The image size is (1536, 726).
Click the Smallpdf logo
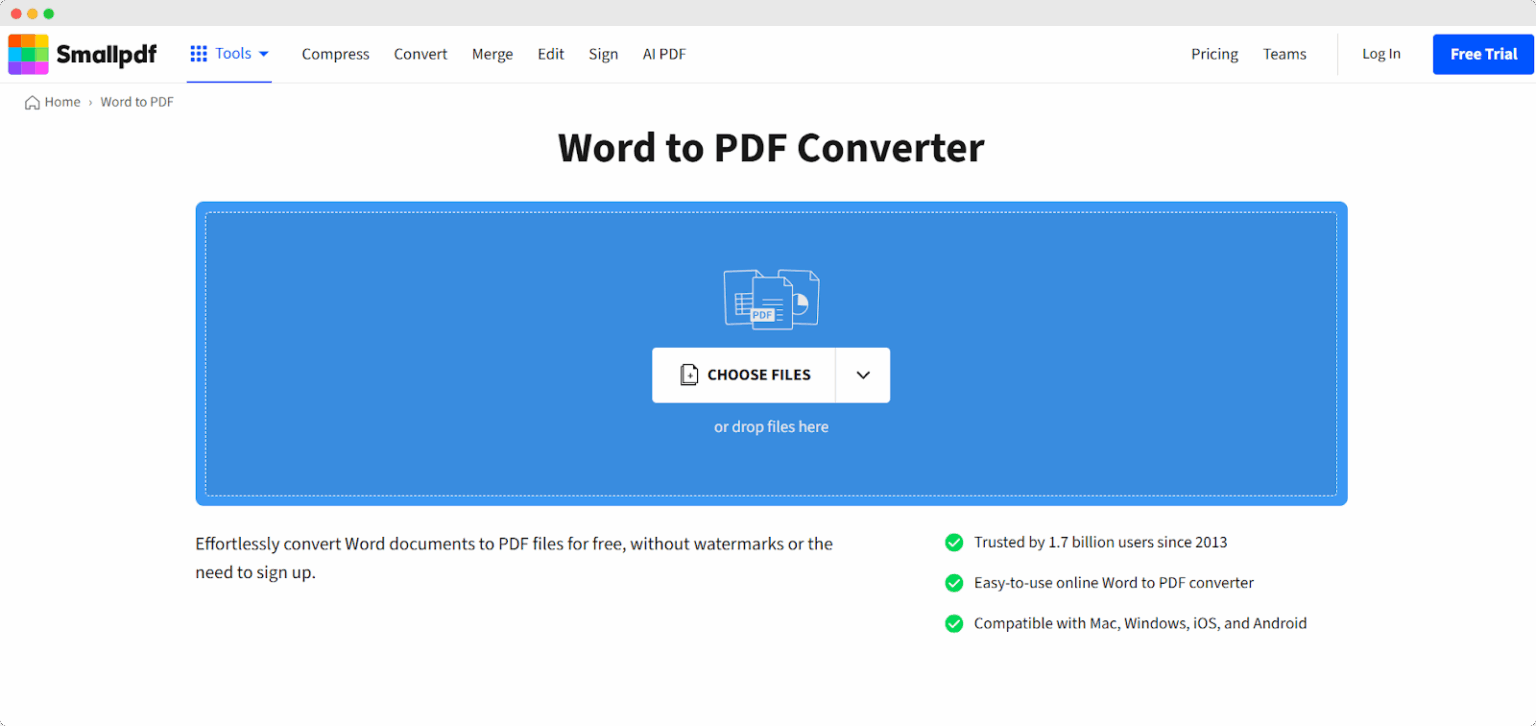83,53
